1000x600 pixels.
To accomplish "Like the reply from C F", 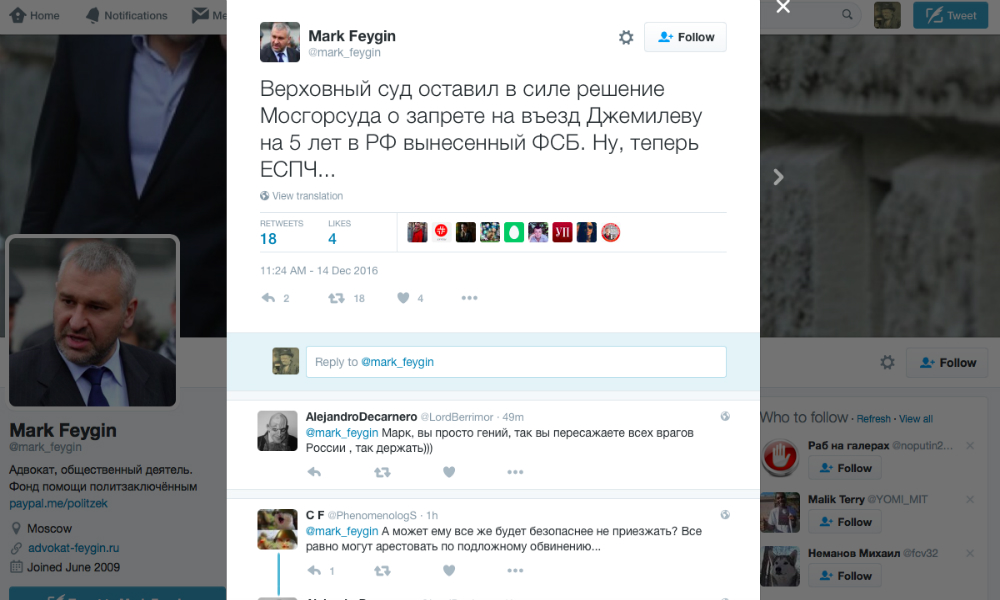I will click(449, 570).
